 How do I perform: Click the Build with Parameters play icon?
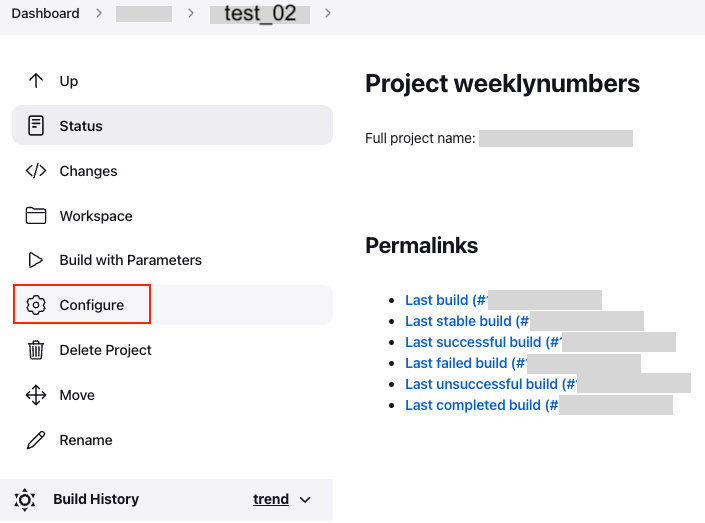tap(36, 260)
